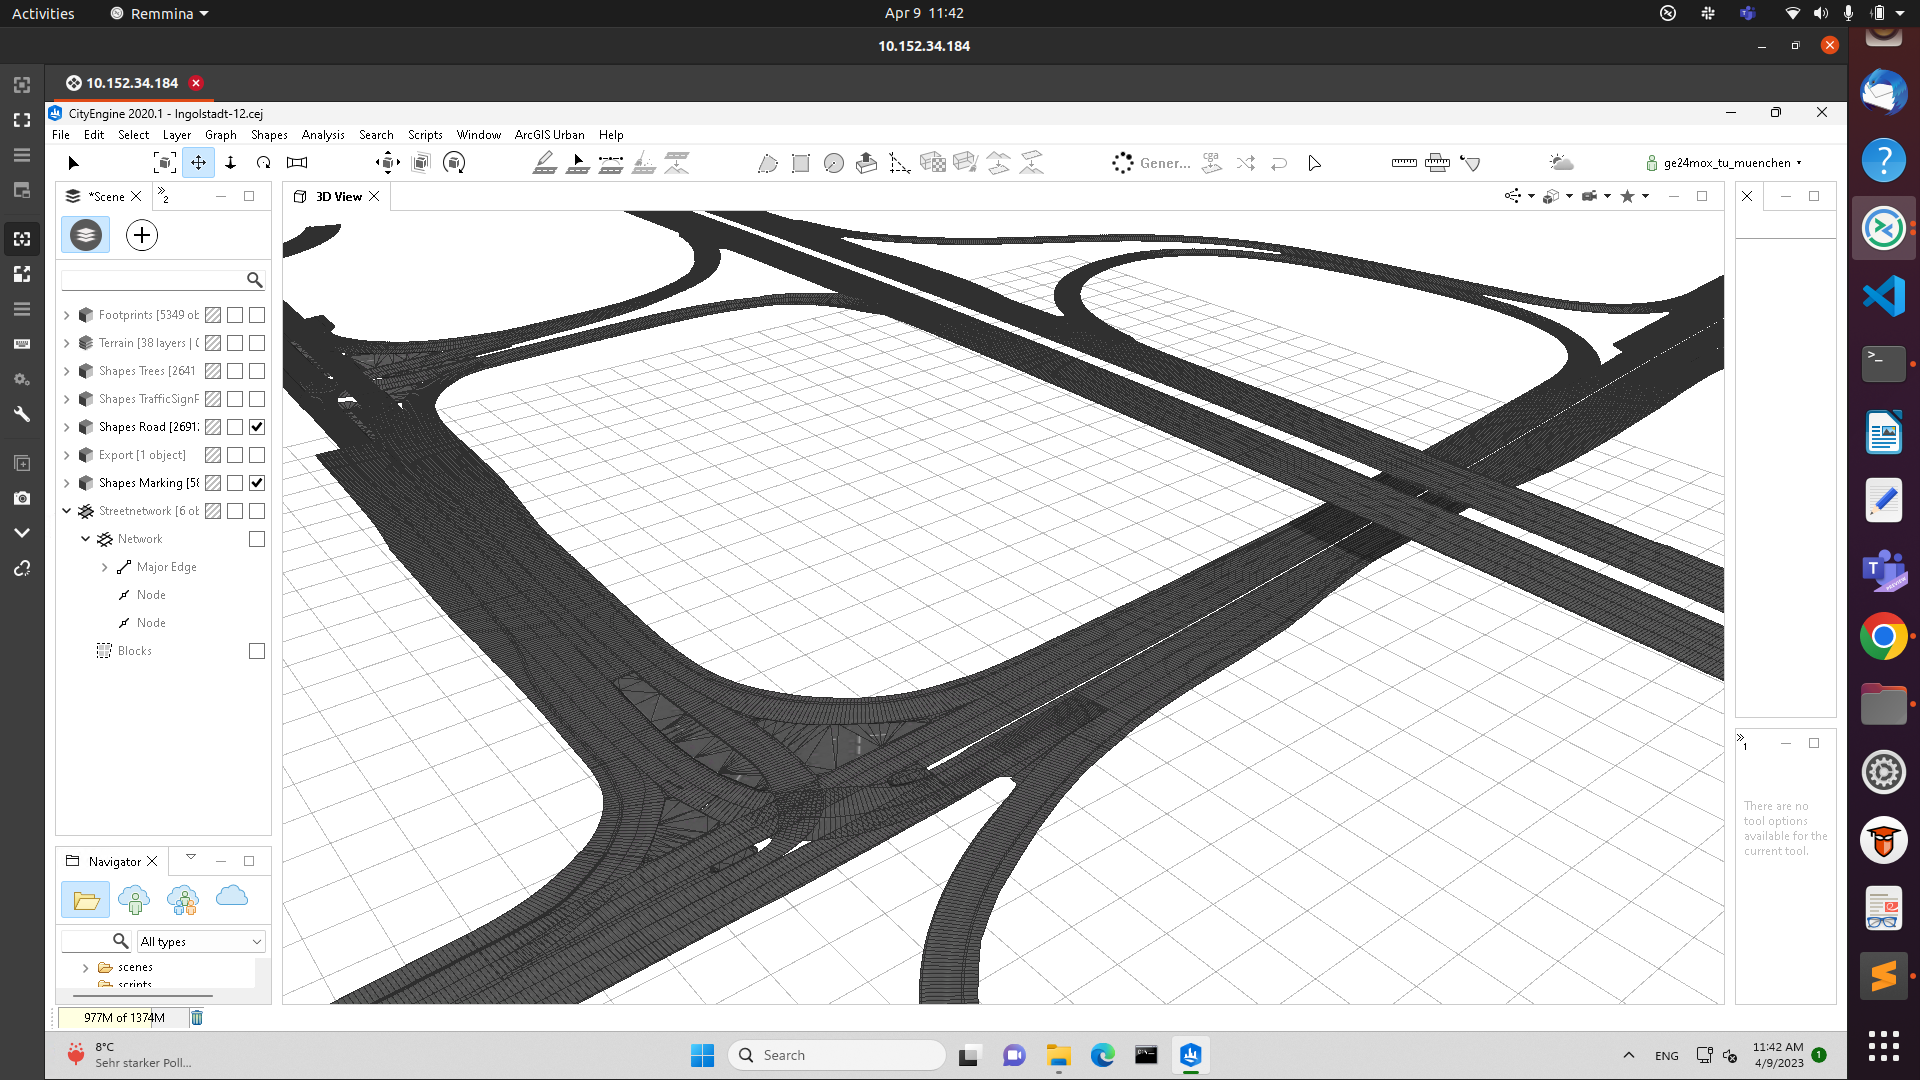The width and height of the screenshot is (1920, 1080).
Task: Select the Move tool in the toolbar
Action: (x=199, y=163)
